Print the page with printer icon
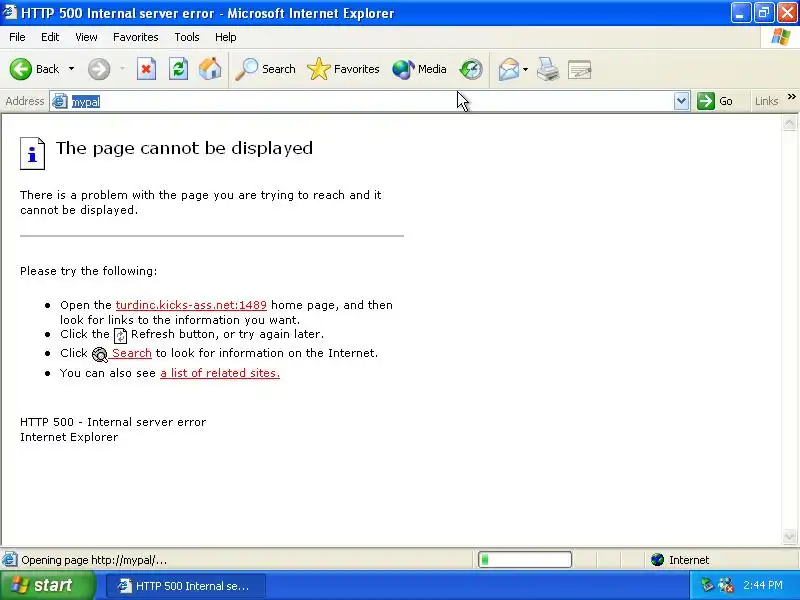This screenshot has width=800, height=600. 548,69
